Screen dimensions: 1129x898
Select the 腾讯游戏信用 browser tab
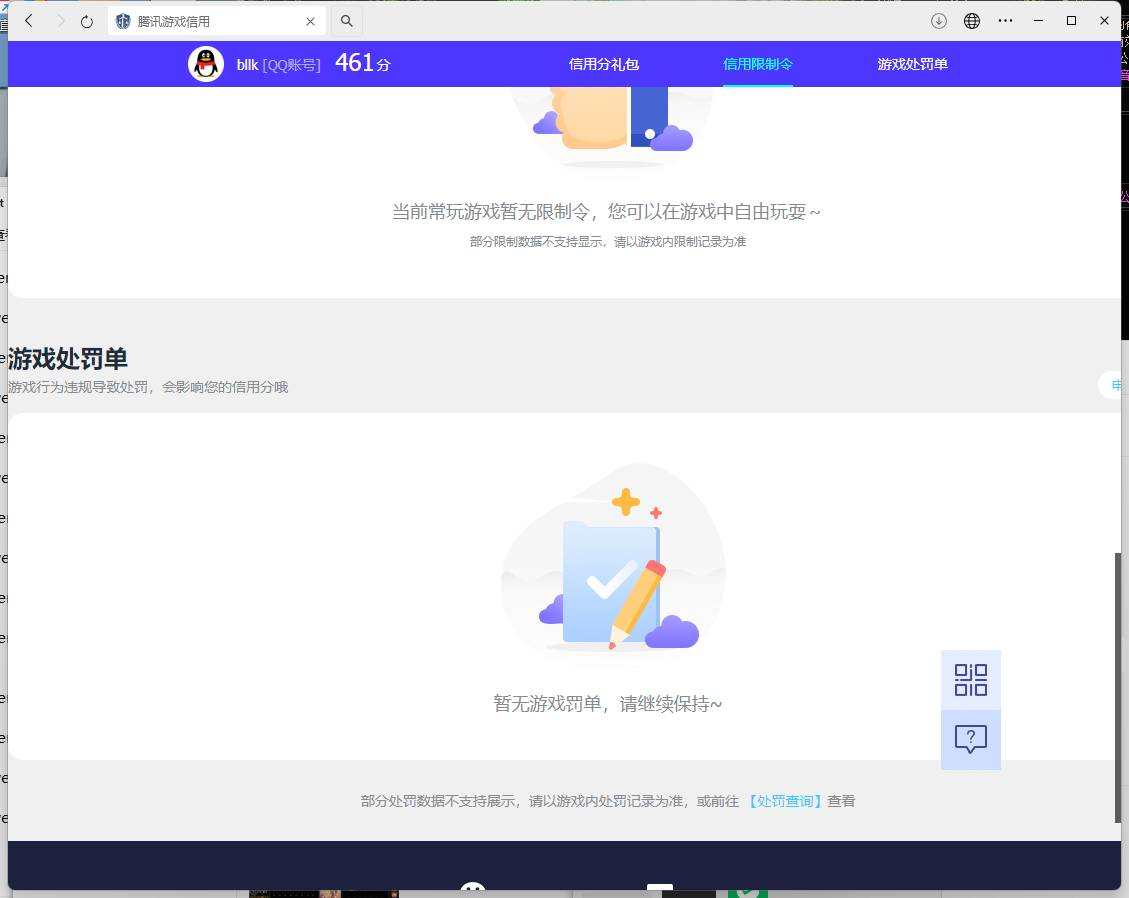(216, 22)
